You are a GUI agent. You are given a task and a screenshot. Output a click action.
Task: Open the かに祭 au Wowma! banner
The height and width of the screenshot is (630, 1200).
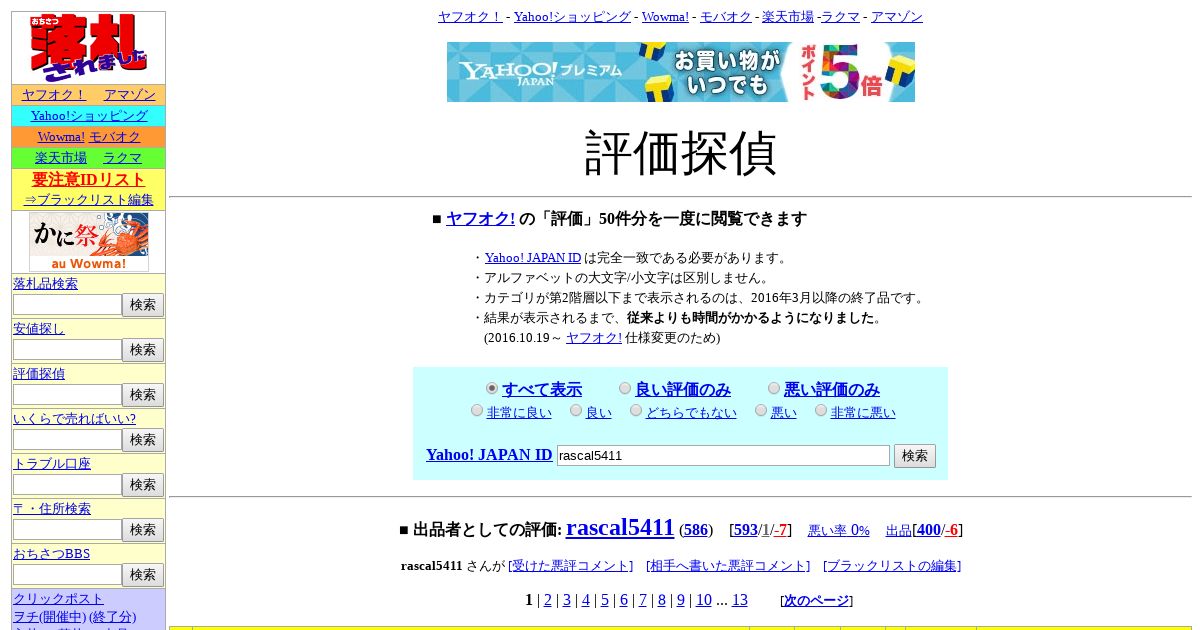point(89,242)
